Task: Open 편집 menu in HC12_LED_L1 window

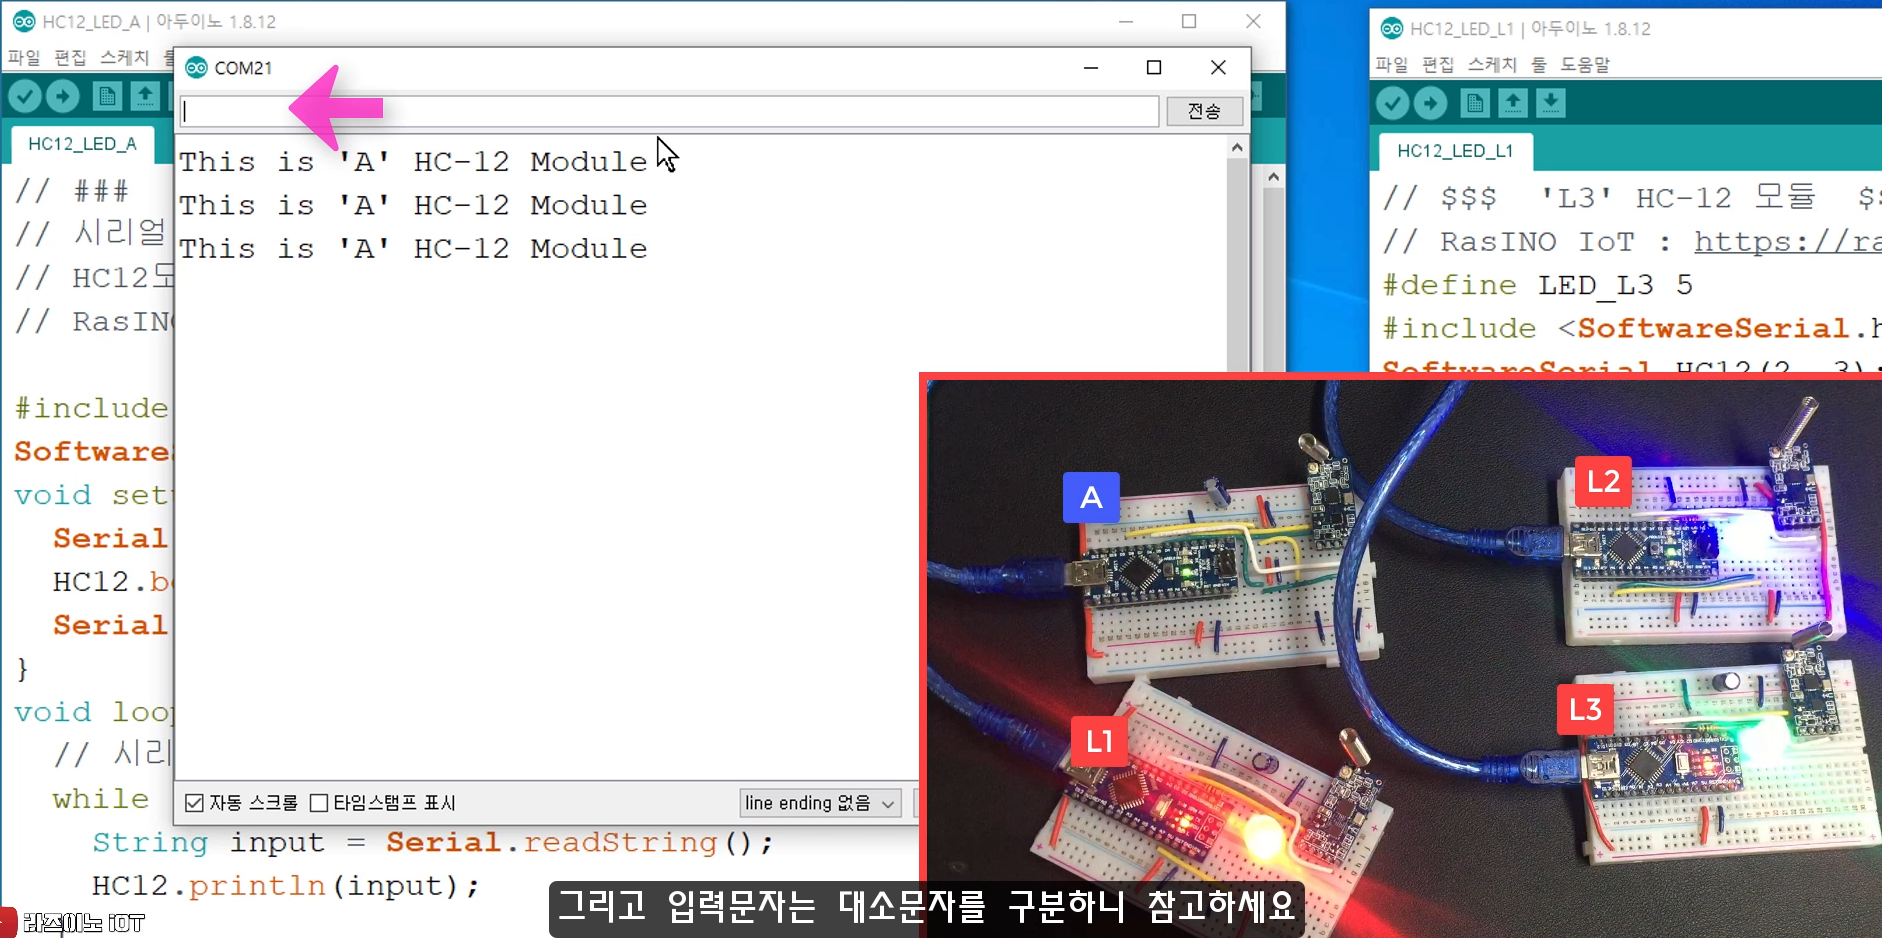Action: [1438, 64]
